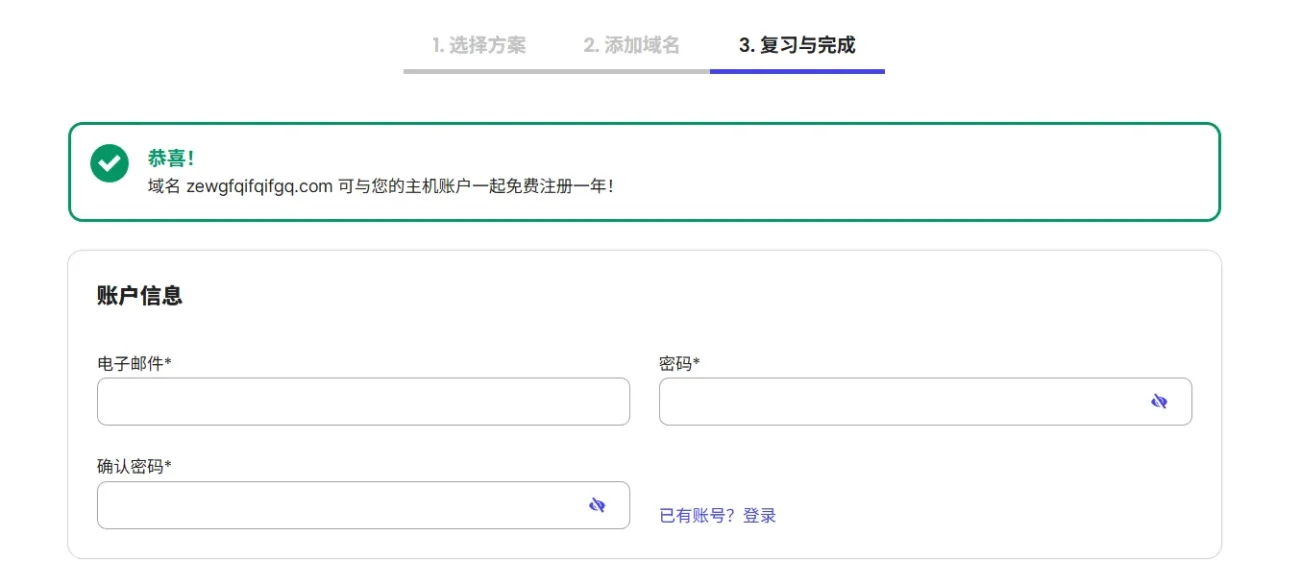Click the 账户信息 section heading
The width and height of the screenshot is (1300, 585).
140,296
